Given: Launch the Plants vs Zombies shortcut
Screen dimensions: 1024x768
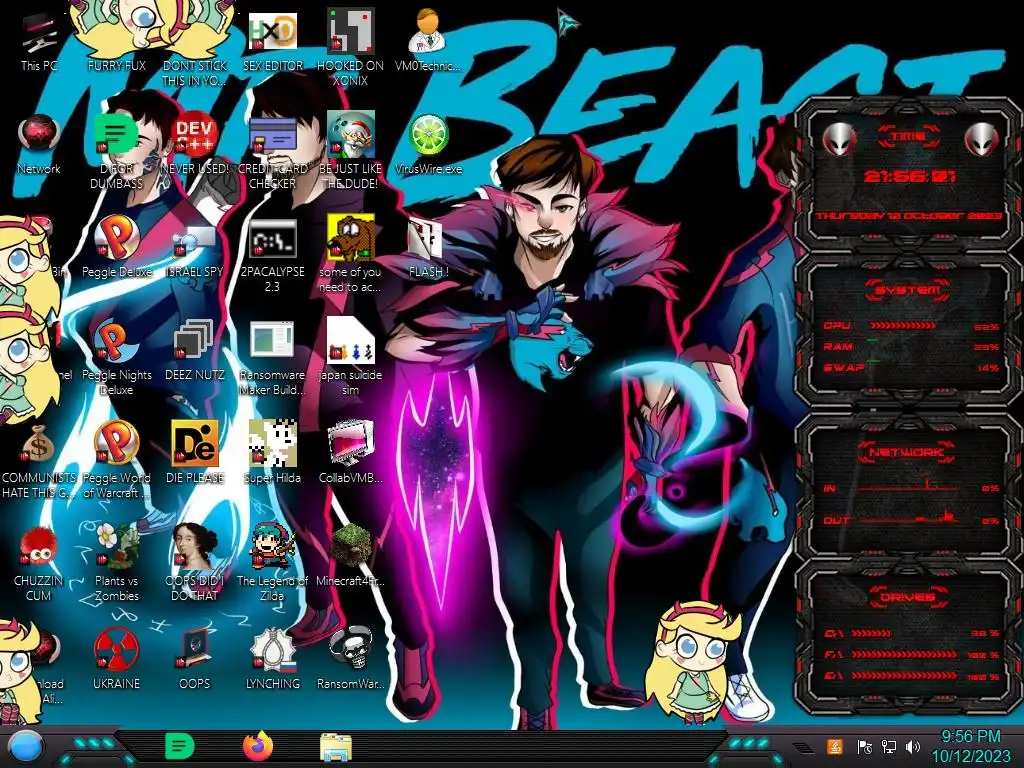Looking at the screenshot, I should pyautogui.click(x=116, y=563).
